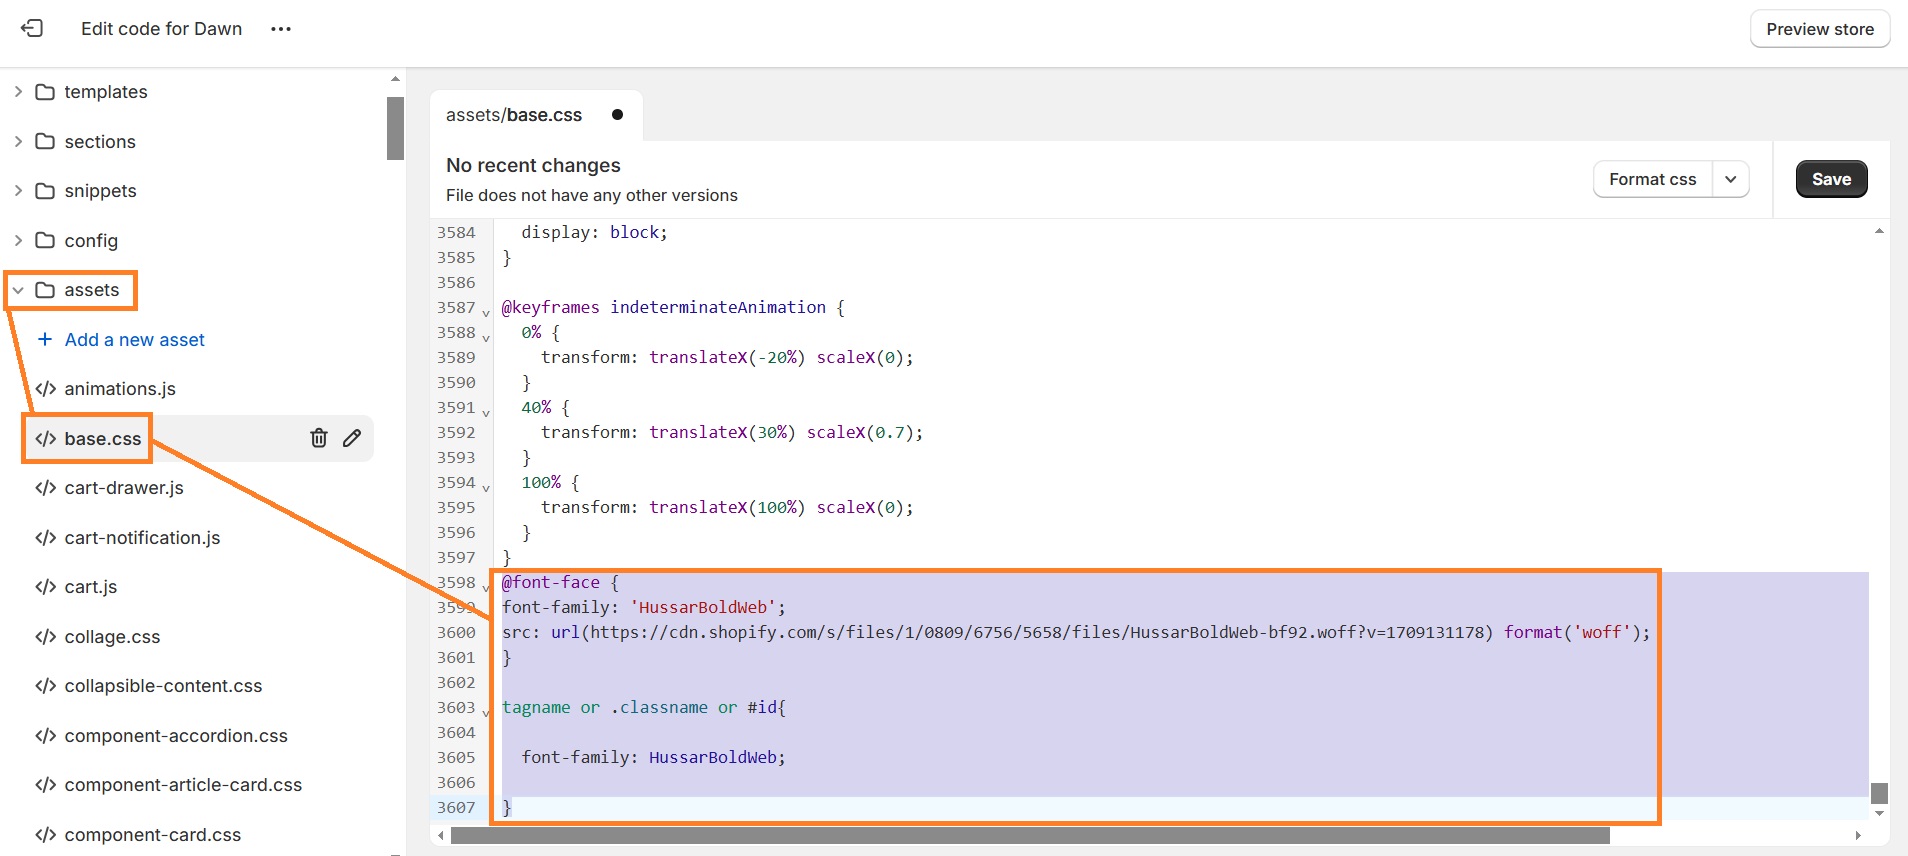Image resolution: width=1908 pixels, height=856 pixels.
Task: Open the three-dot more actions menu
Action: coord(281,29)
